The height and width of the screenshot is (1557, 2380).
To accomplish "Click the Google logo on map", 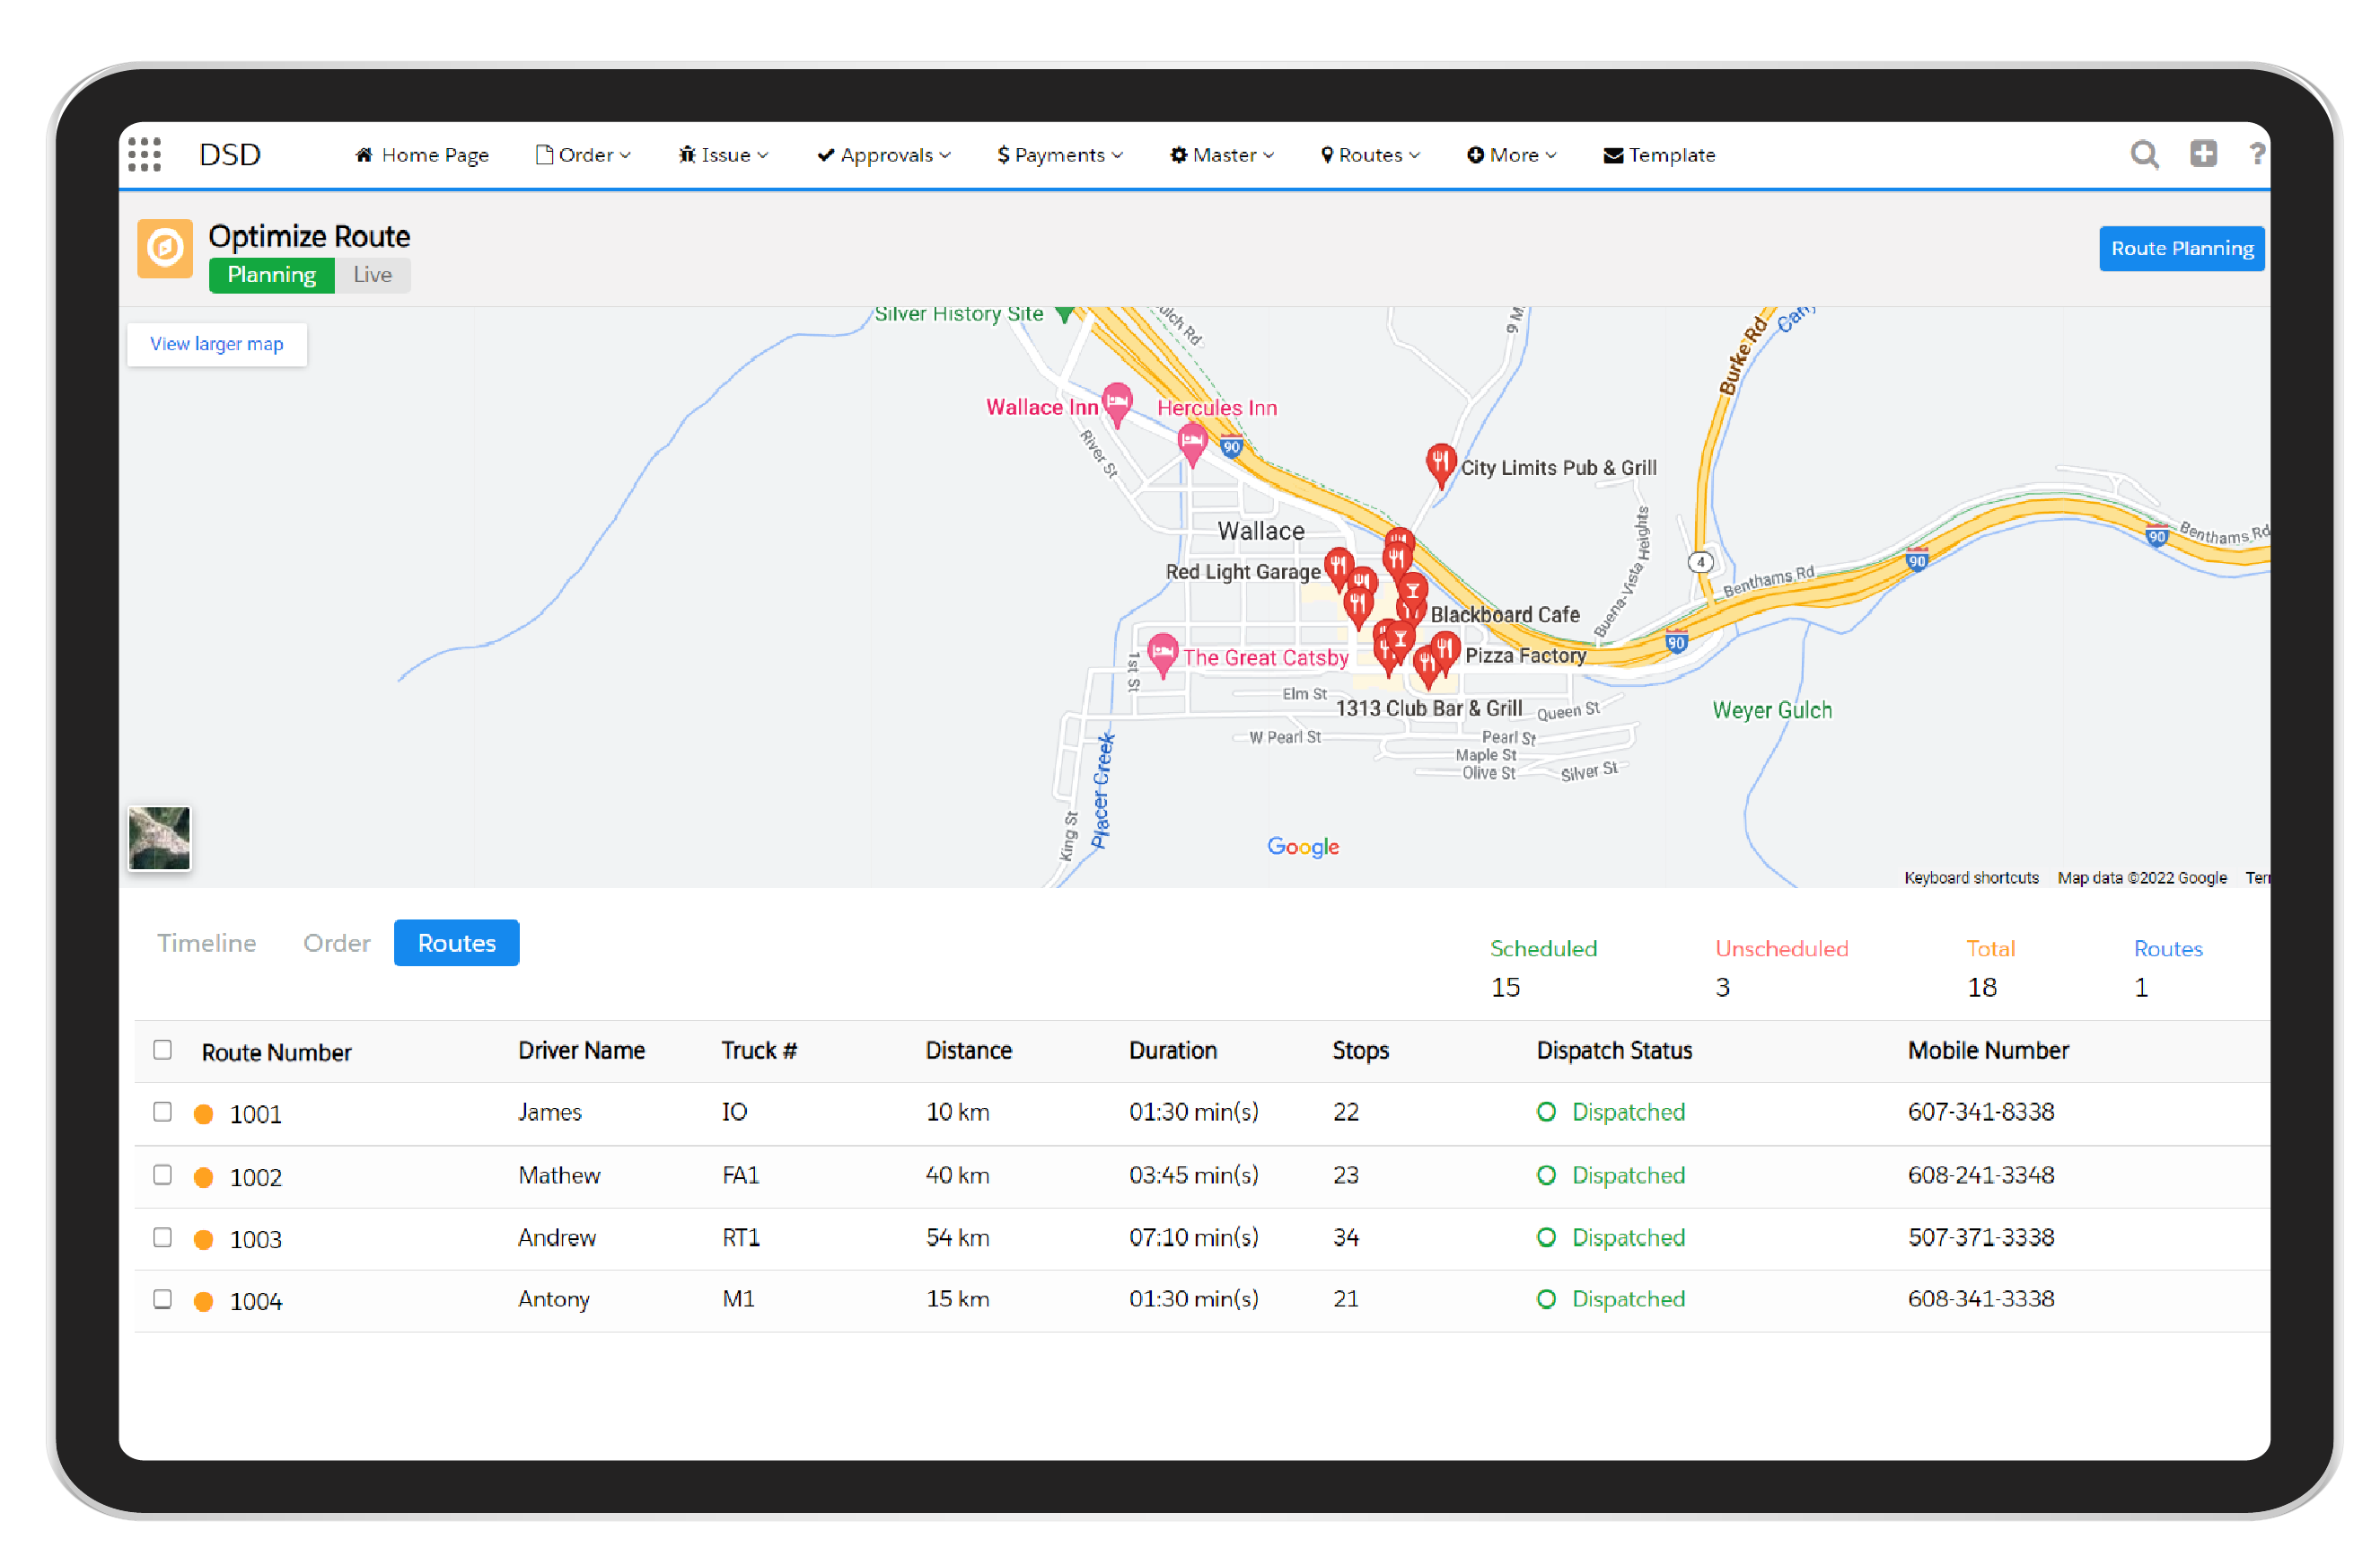I will pos(1303,846).
